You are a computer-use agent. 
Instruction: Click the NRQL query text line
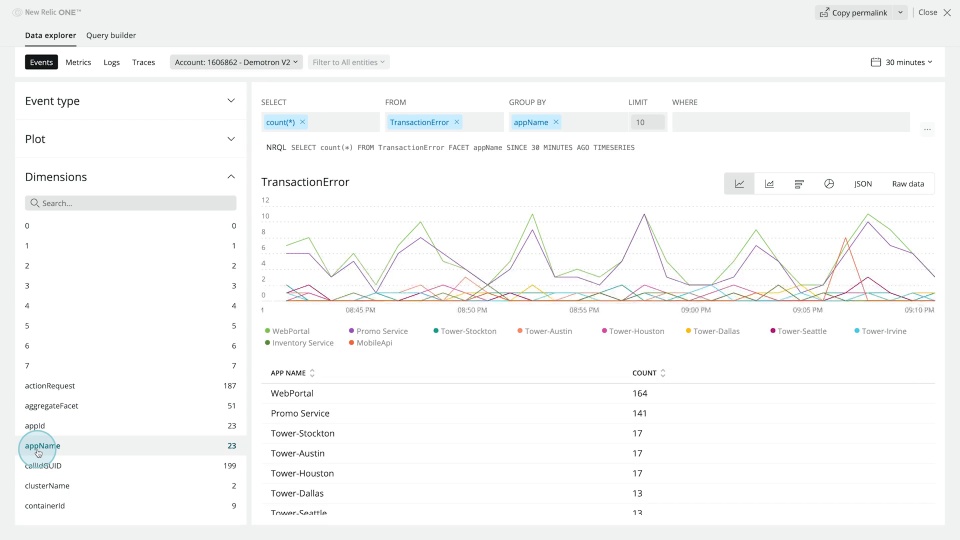tap(451, 148)
